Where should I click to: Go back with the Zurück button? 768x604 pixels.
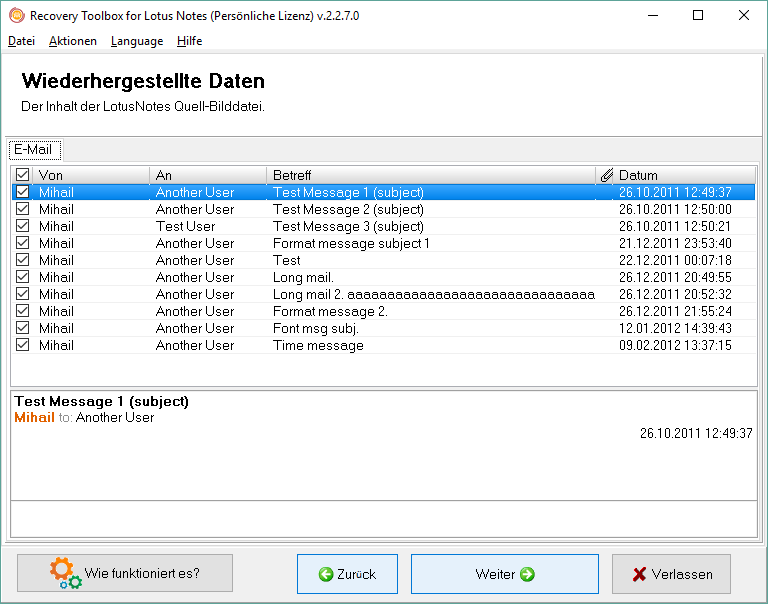pyautogui.click(x=347, y=574)
